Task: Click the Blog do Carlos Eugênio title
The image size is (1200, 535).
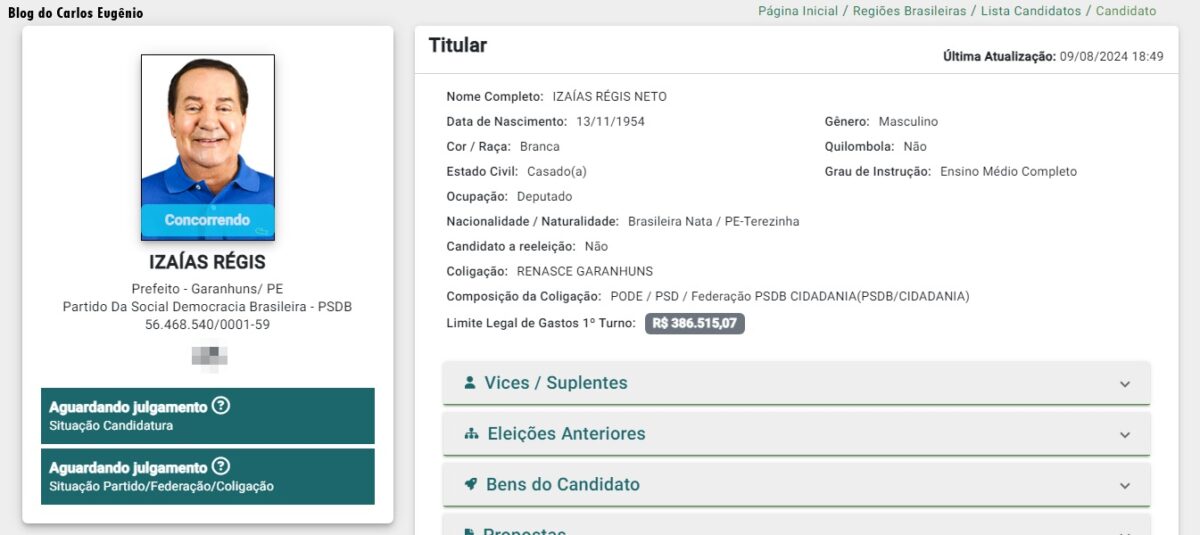Action: 76,13
